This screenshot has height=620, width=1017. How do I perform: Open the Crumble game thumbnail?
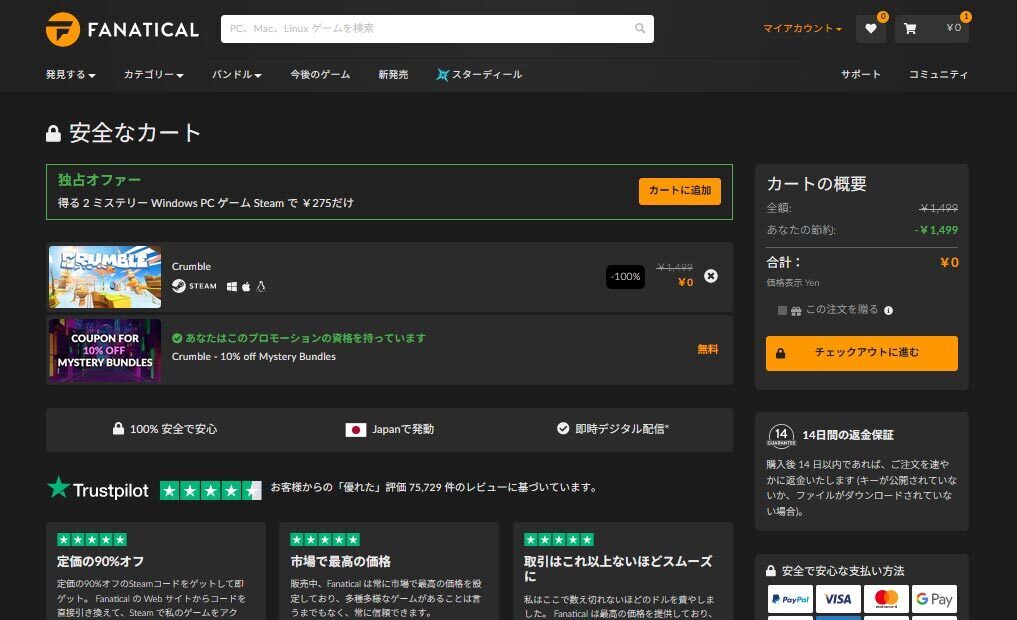105,277
